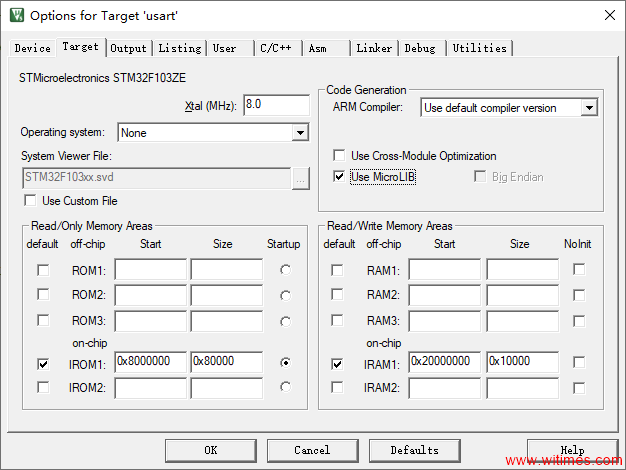Click the IRAM1 Size field 0x10000
This screenshot has width=626, height=470.
pos(523,362)
